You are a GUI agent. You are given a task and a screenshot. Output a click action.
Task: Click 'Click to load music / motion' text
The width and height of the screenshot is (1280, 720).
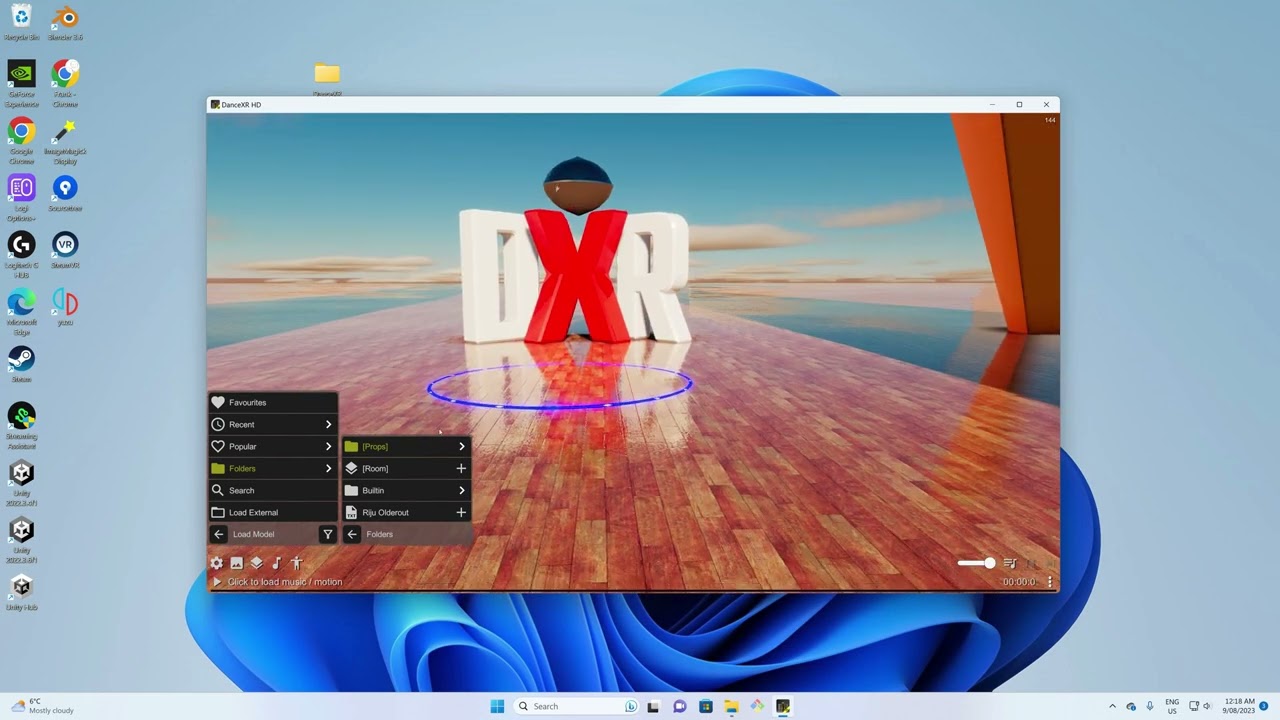pyautogui.click(x=285, y=582)
